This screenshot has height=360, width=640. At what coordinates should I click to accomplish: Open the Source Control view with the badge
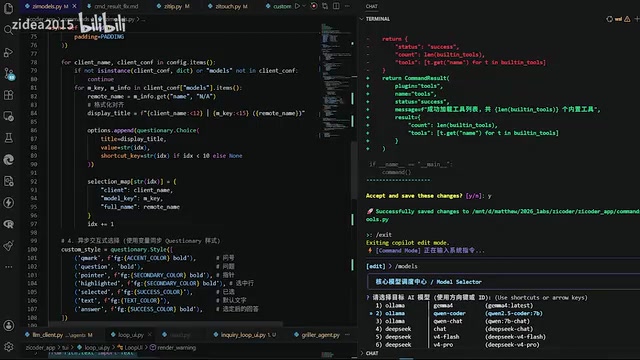click(9, 73)
